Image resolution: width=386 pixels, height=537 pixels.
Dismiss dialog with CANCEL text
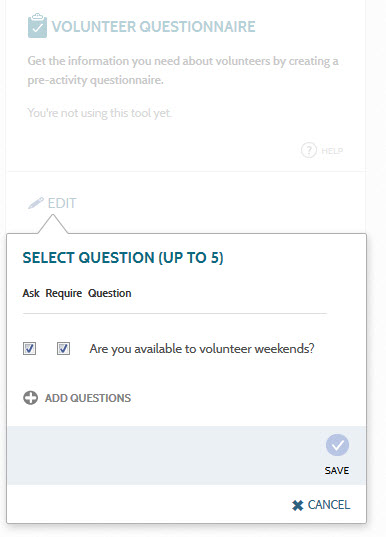tap(329, 505)
